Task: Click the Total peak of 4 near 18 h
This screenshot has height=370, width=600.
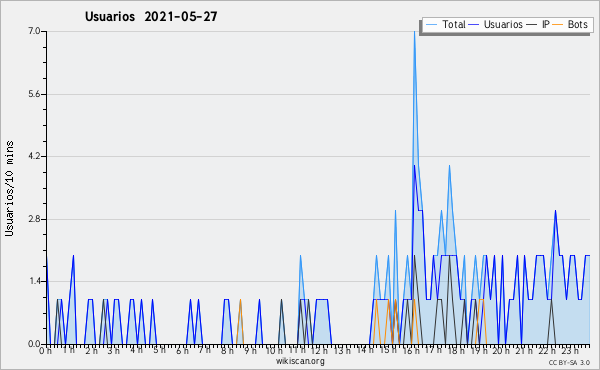Action: pos(449,166)
